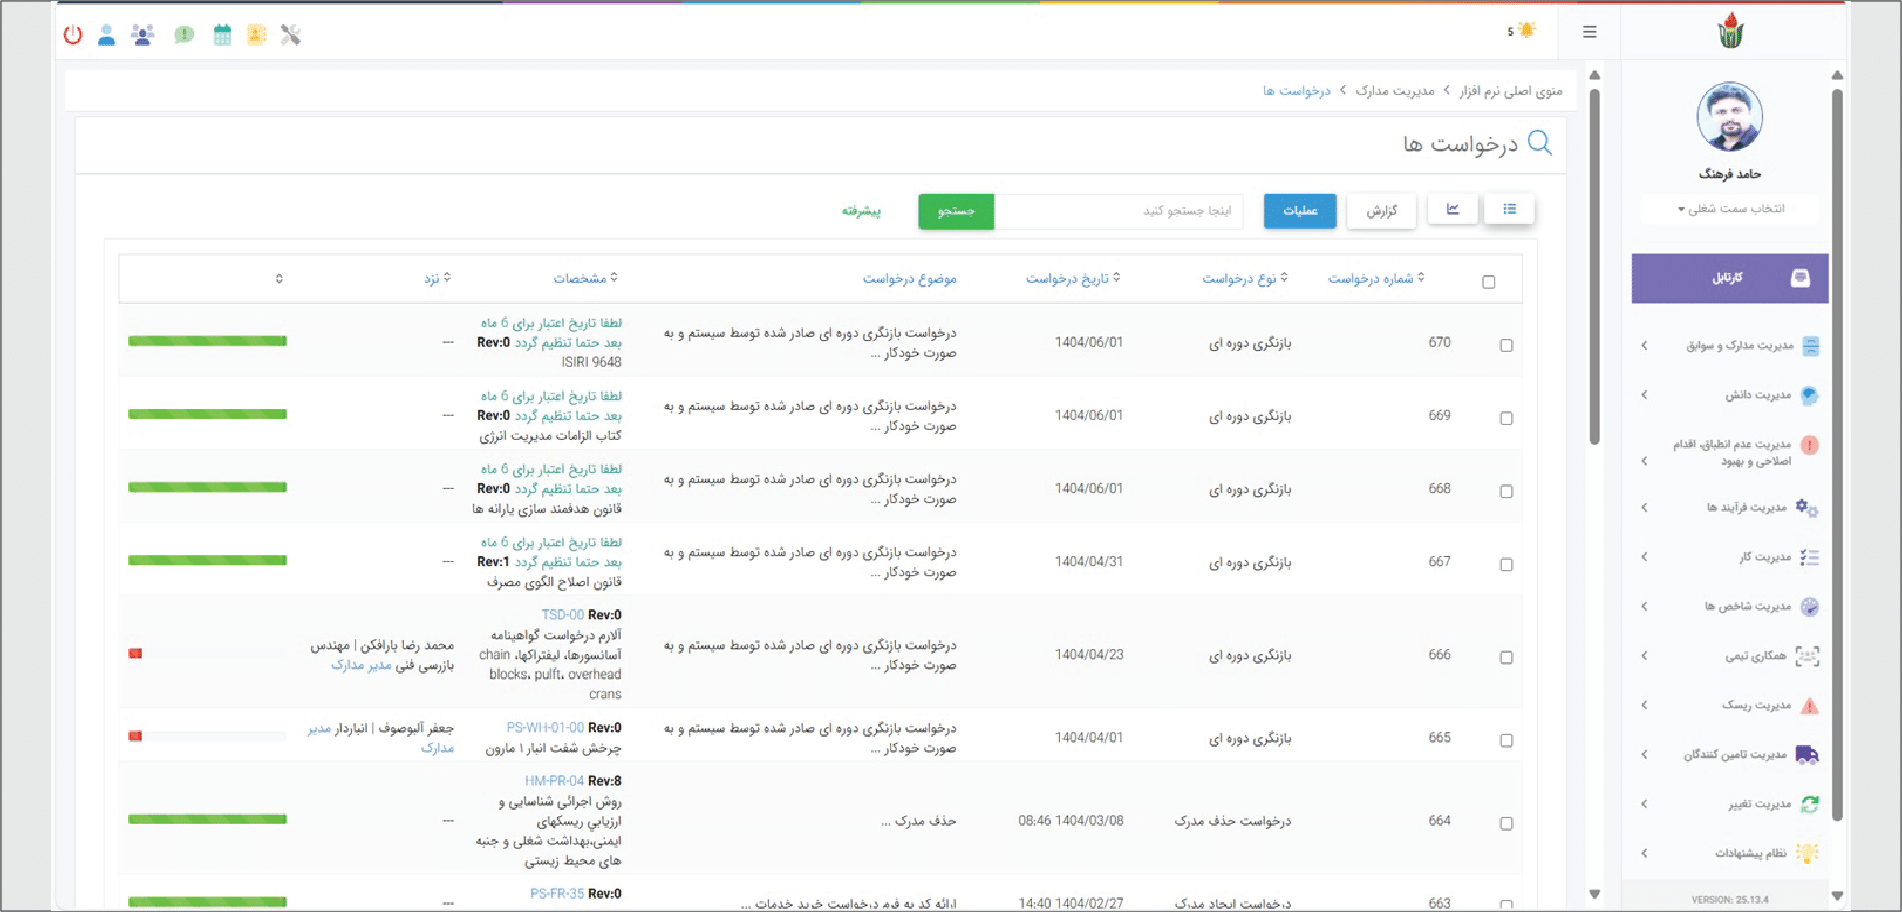
Task: Click the search input field
Action: pos(1118,211)
